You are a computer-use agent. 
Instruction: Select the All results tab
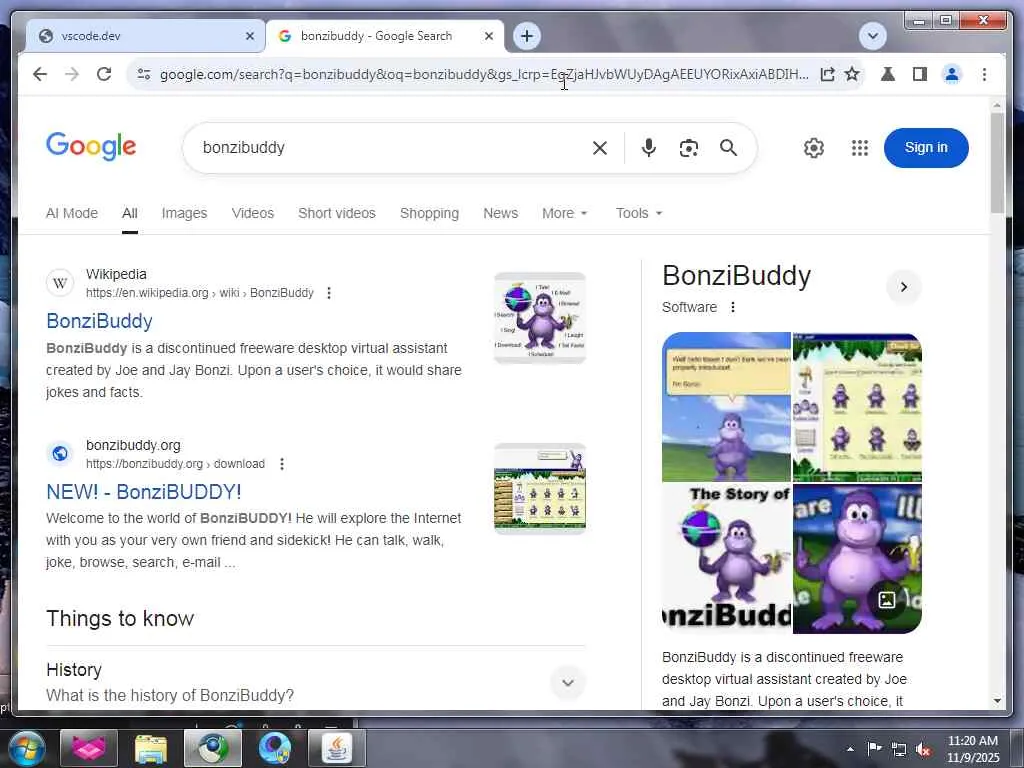tap(129, 213)
